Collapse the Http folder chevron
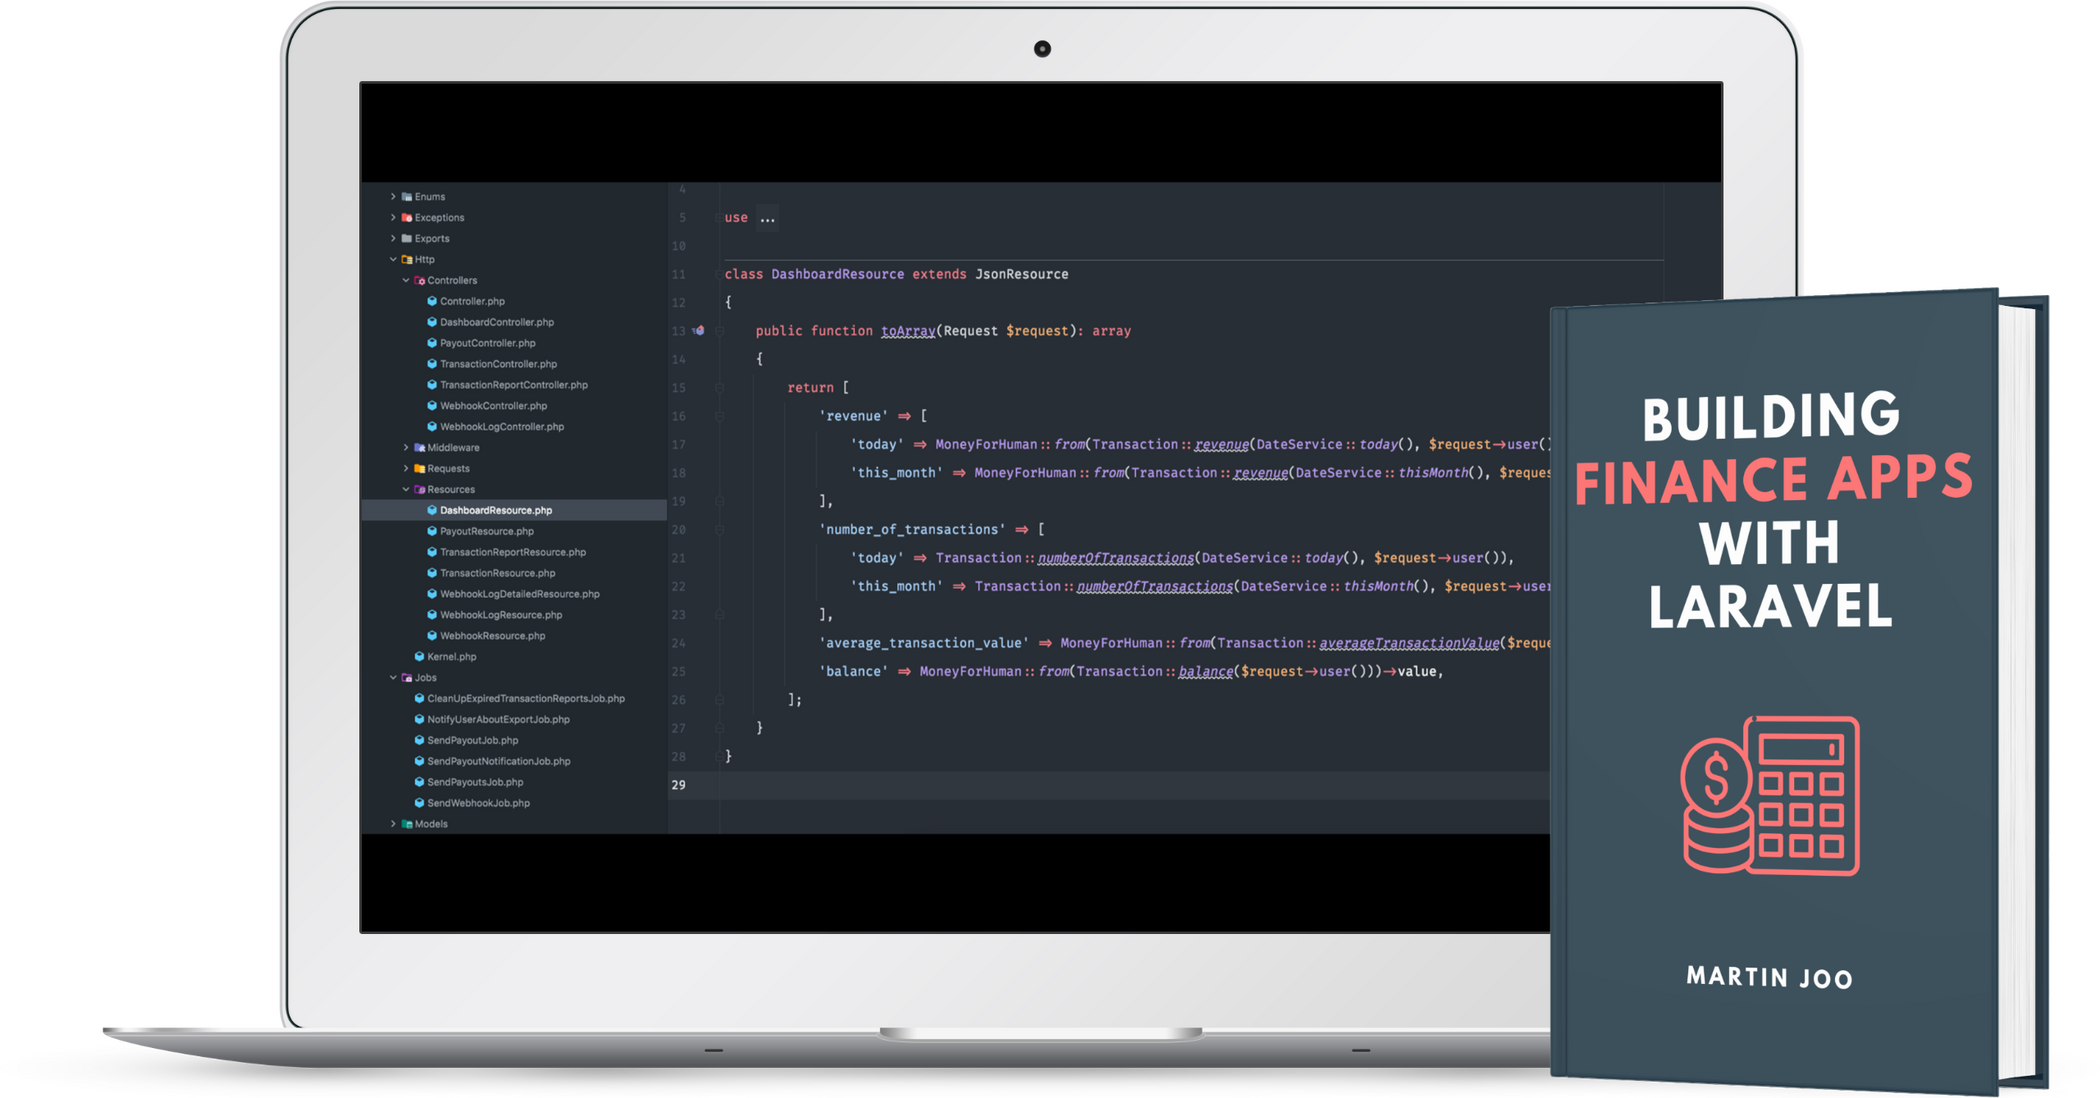 click(393, 260)
